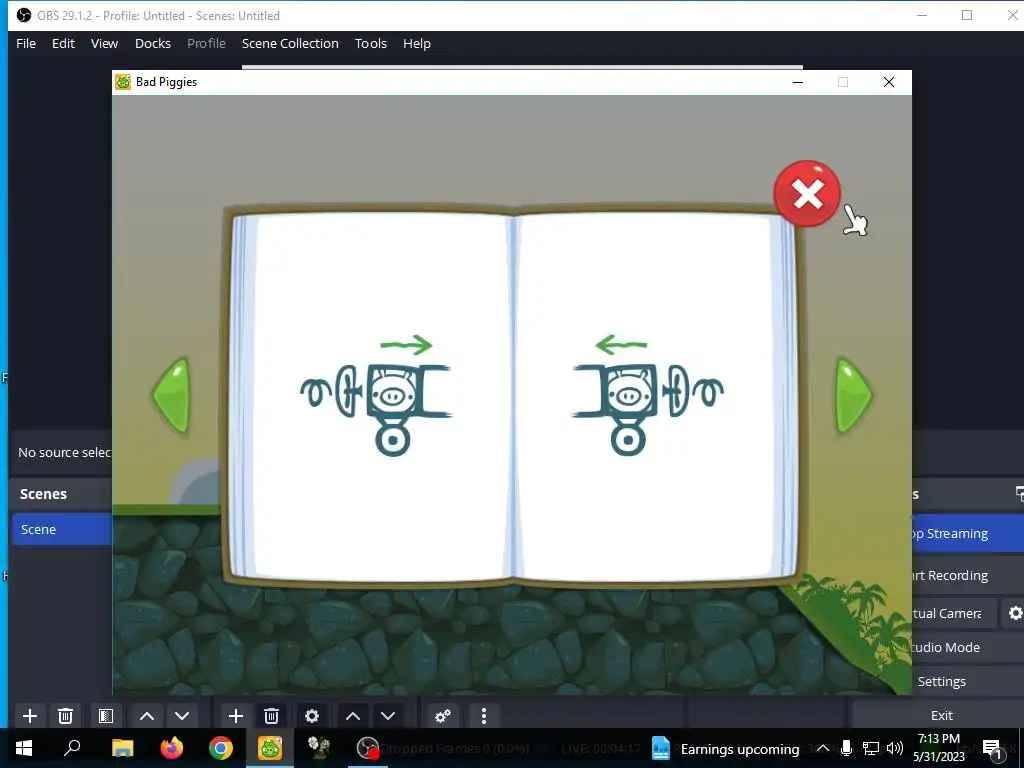Show hidden system tray icons chevron
This screenshot has height=768, width=1024.
click(823, 748)
